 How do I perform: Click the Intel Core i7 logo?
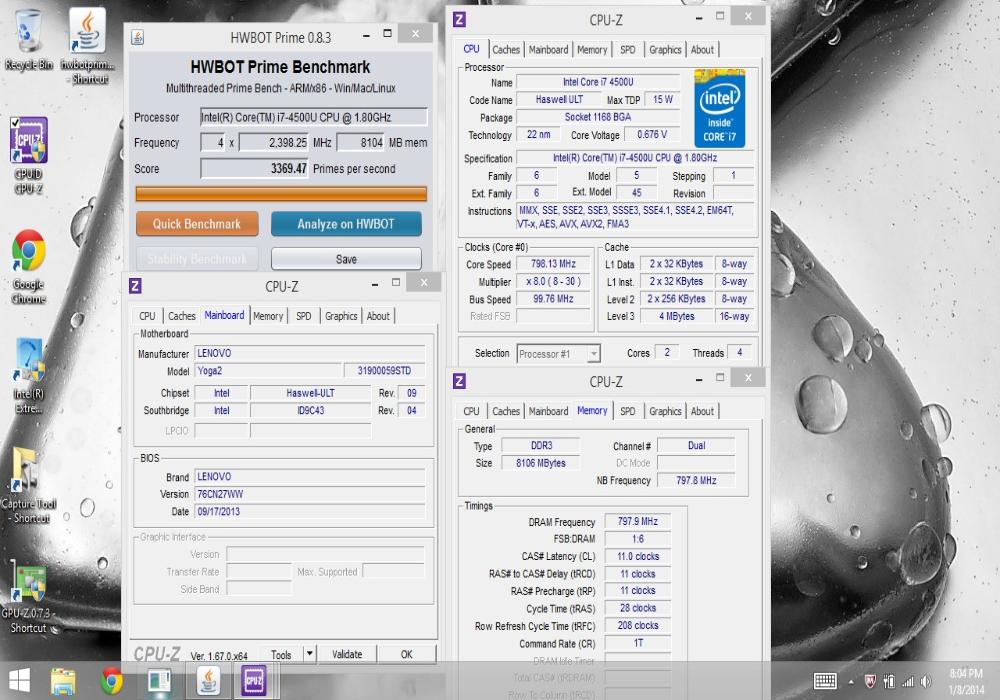click(719, 109)
